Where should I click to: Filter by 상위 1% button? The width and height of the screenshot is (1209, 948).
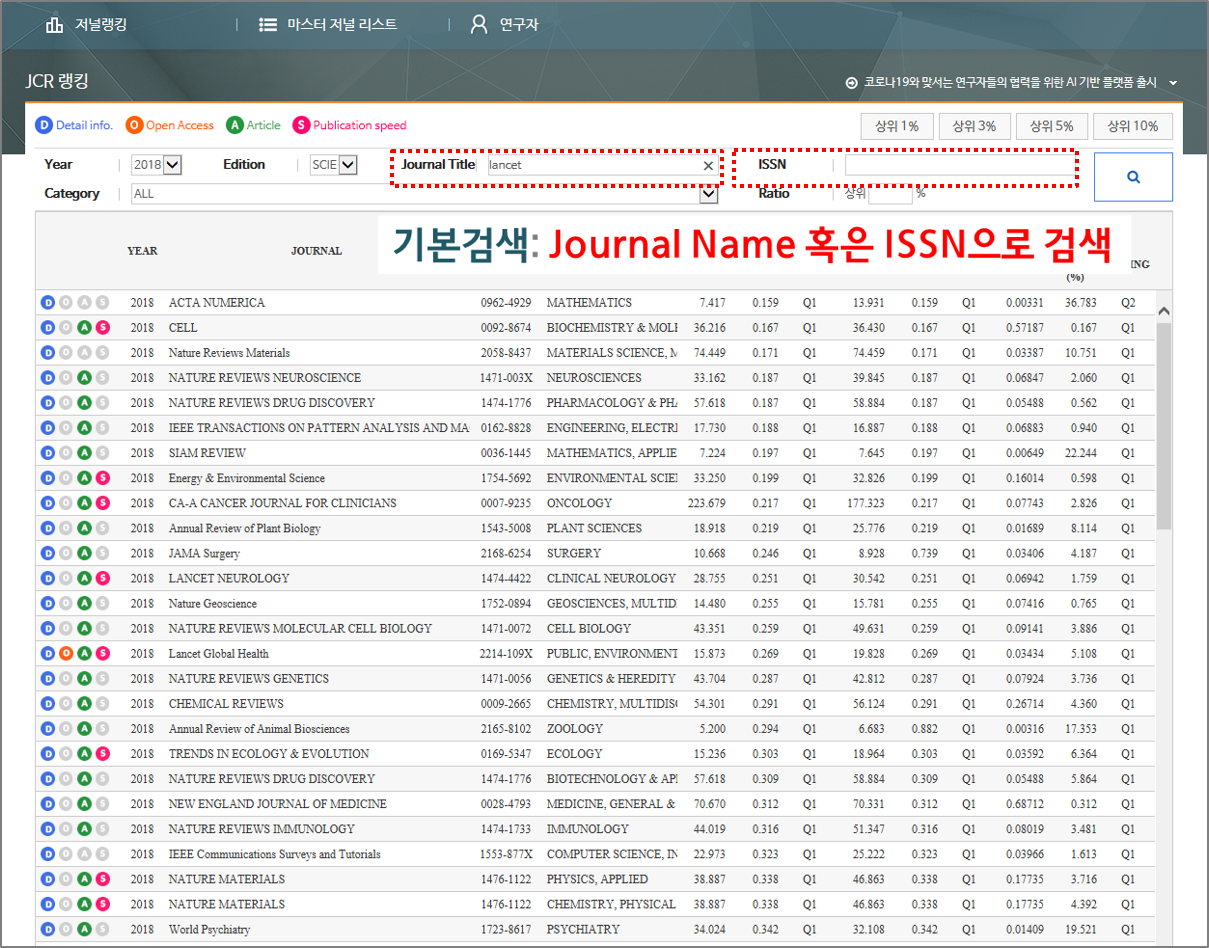point(897,126)
